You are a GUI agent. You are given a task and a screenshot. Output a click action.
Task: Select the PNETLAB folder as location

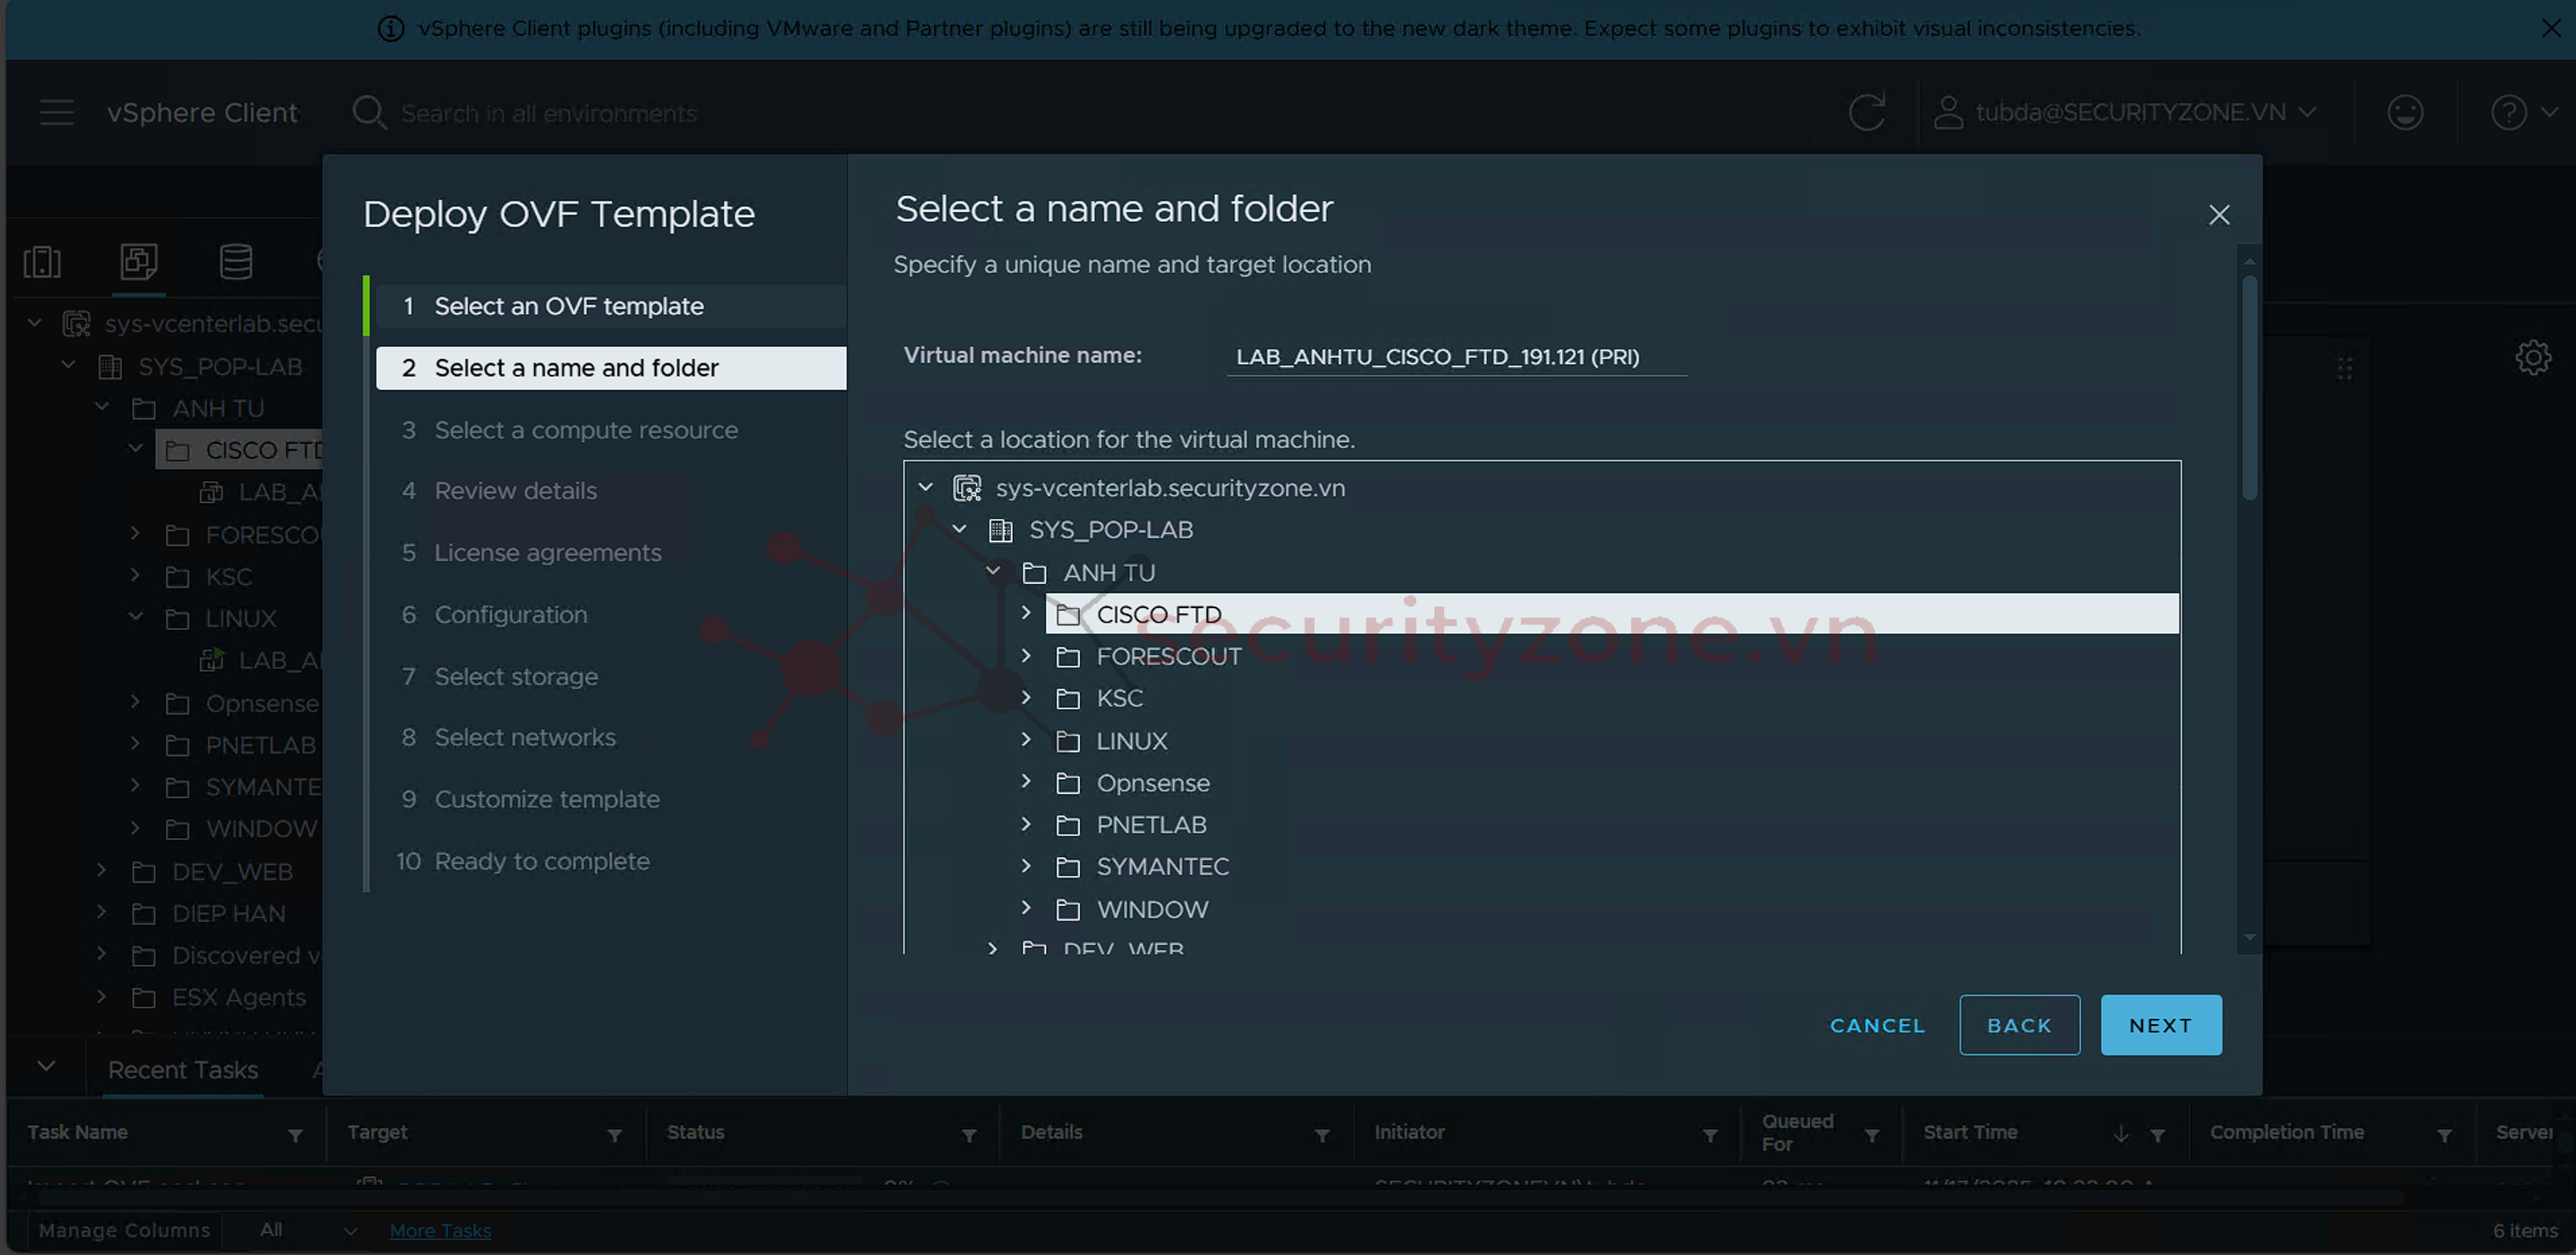click(1151, 825)
